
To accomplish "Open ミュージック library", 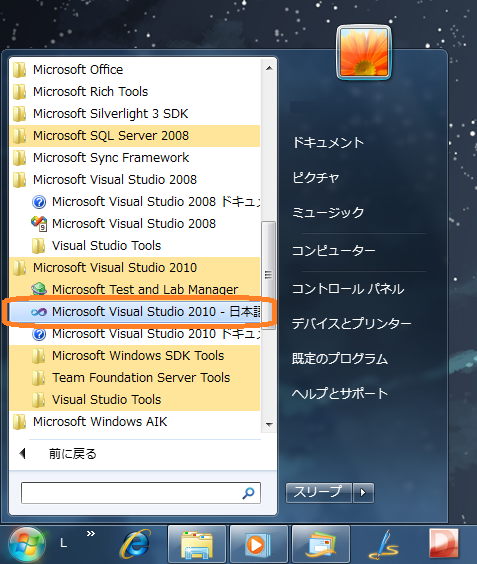I will tap(328, 213).
